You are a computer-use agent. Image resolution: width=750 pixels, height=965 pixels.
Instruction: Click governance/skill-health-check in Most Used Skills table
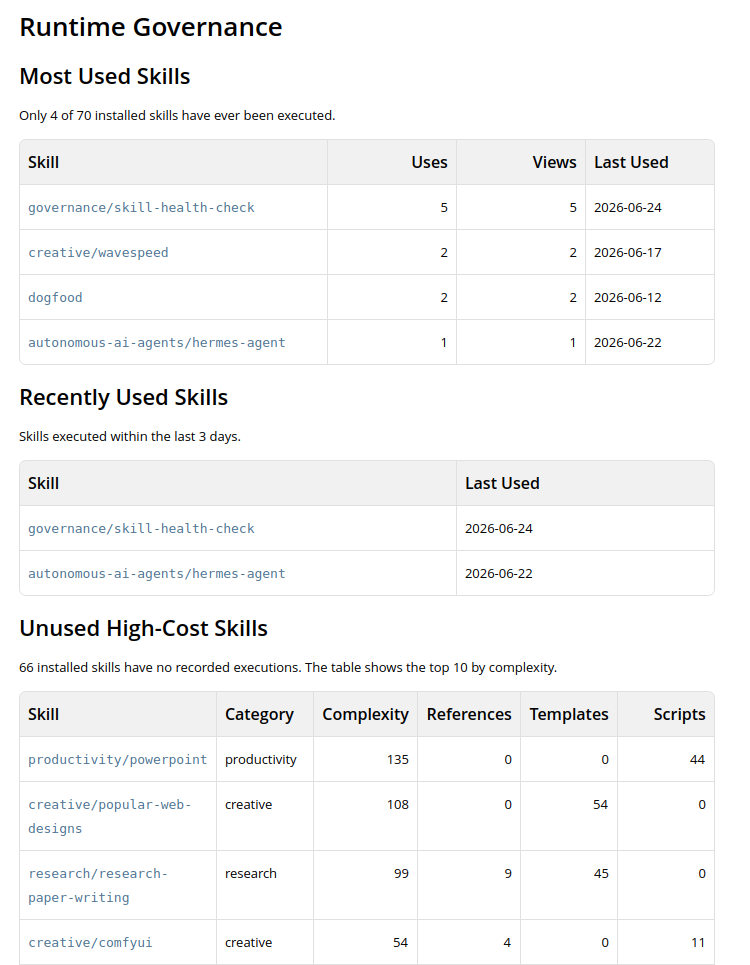[x=141, y=207]
